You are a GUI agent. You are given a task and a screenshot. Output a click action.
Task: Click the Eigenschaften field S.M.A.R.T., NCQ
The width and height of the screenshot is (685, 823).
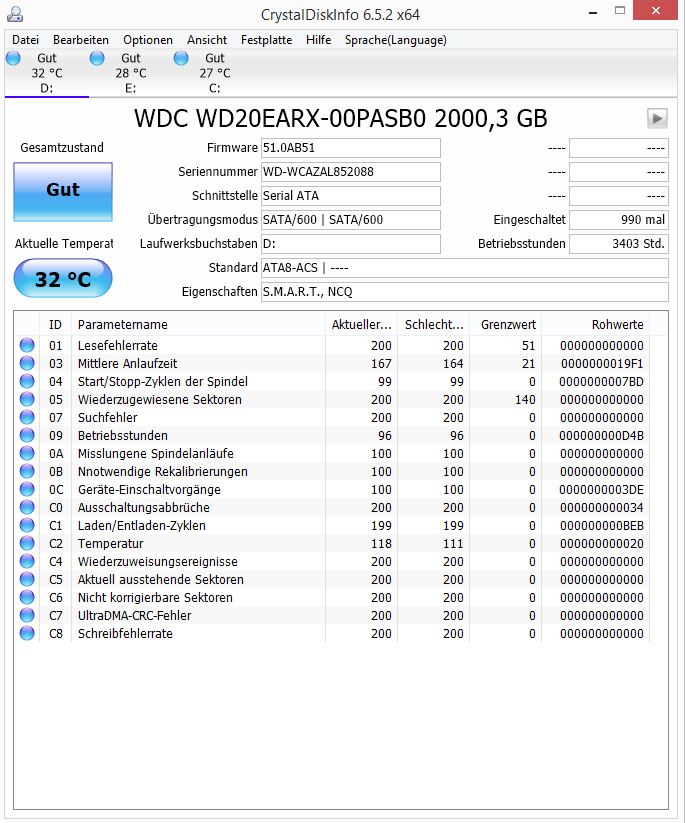point(465,292)
